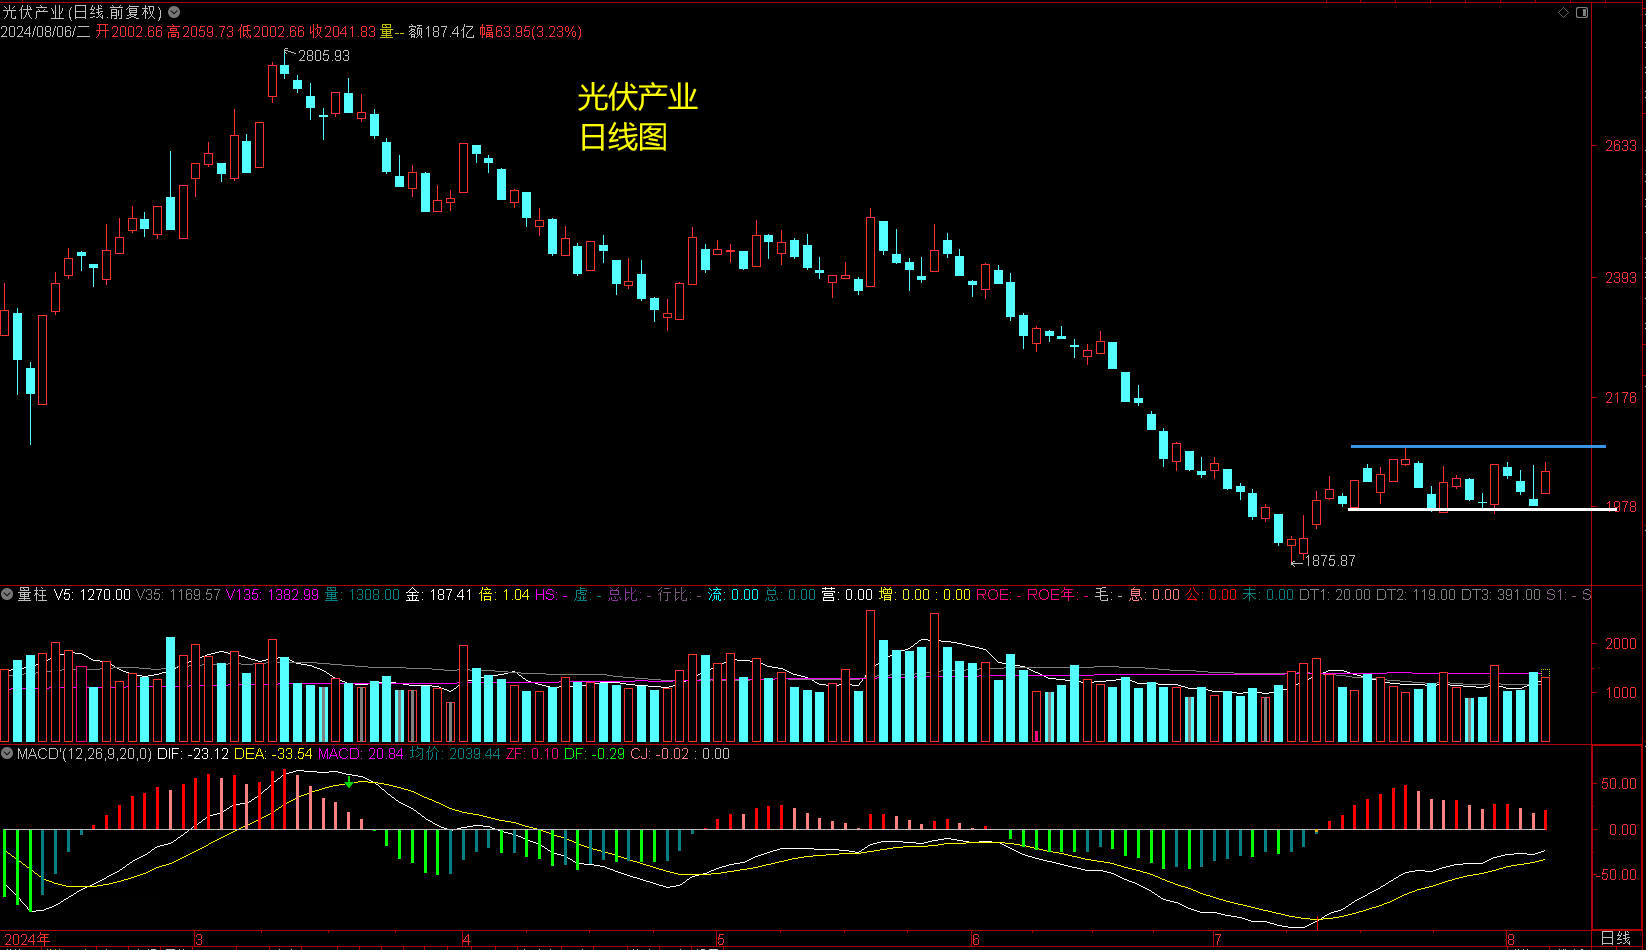The width and height of the screenshot is (1646, 950).
Task: Click the 2393 price axis label
Action: click(1621, 277)
